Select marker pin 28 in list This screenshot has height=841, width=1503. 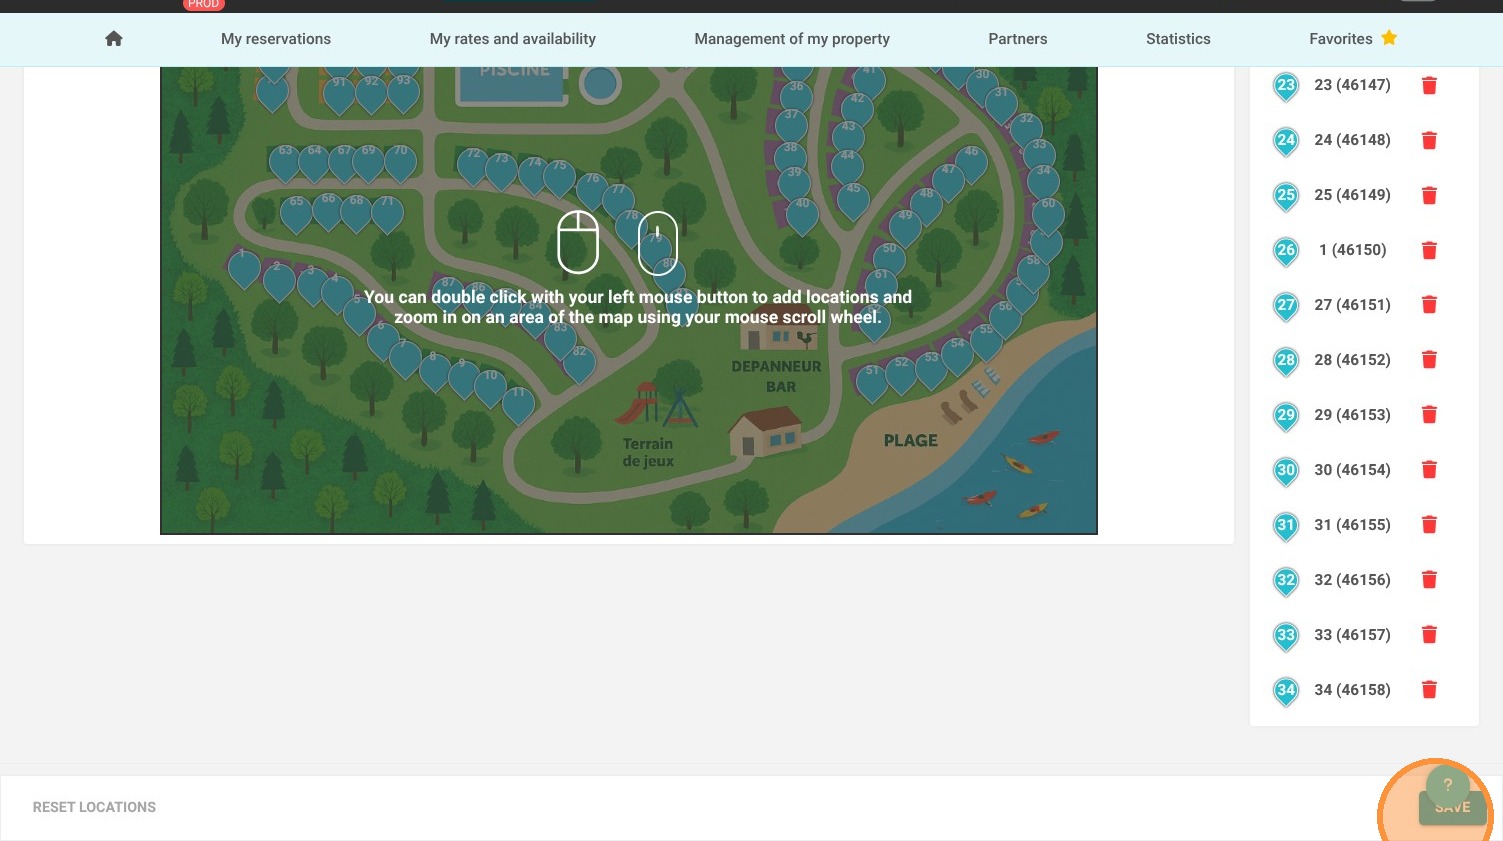click(1286, 361)
